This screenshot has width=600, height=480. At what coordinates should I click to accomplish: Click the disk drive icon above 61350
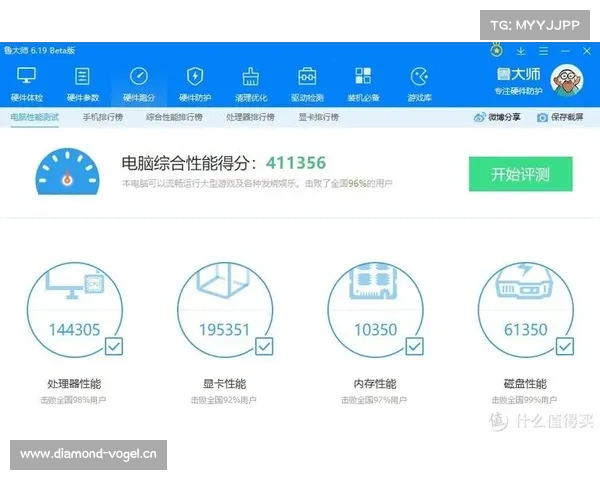[524, 281]
